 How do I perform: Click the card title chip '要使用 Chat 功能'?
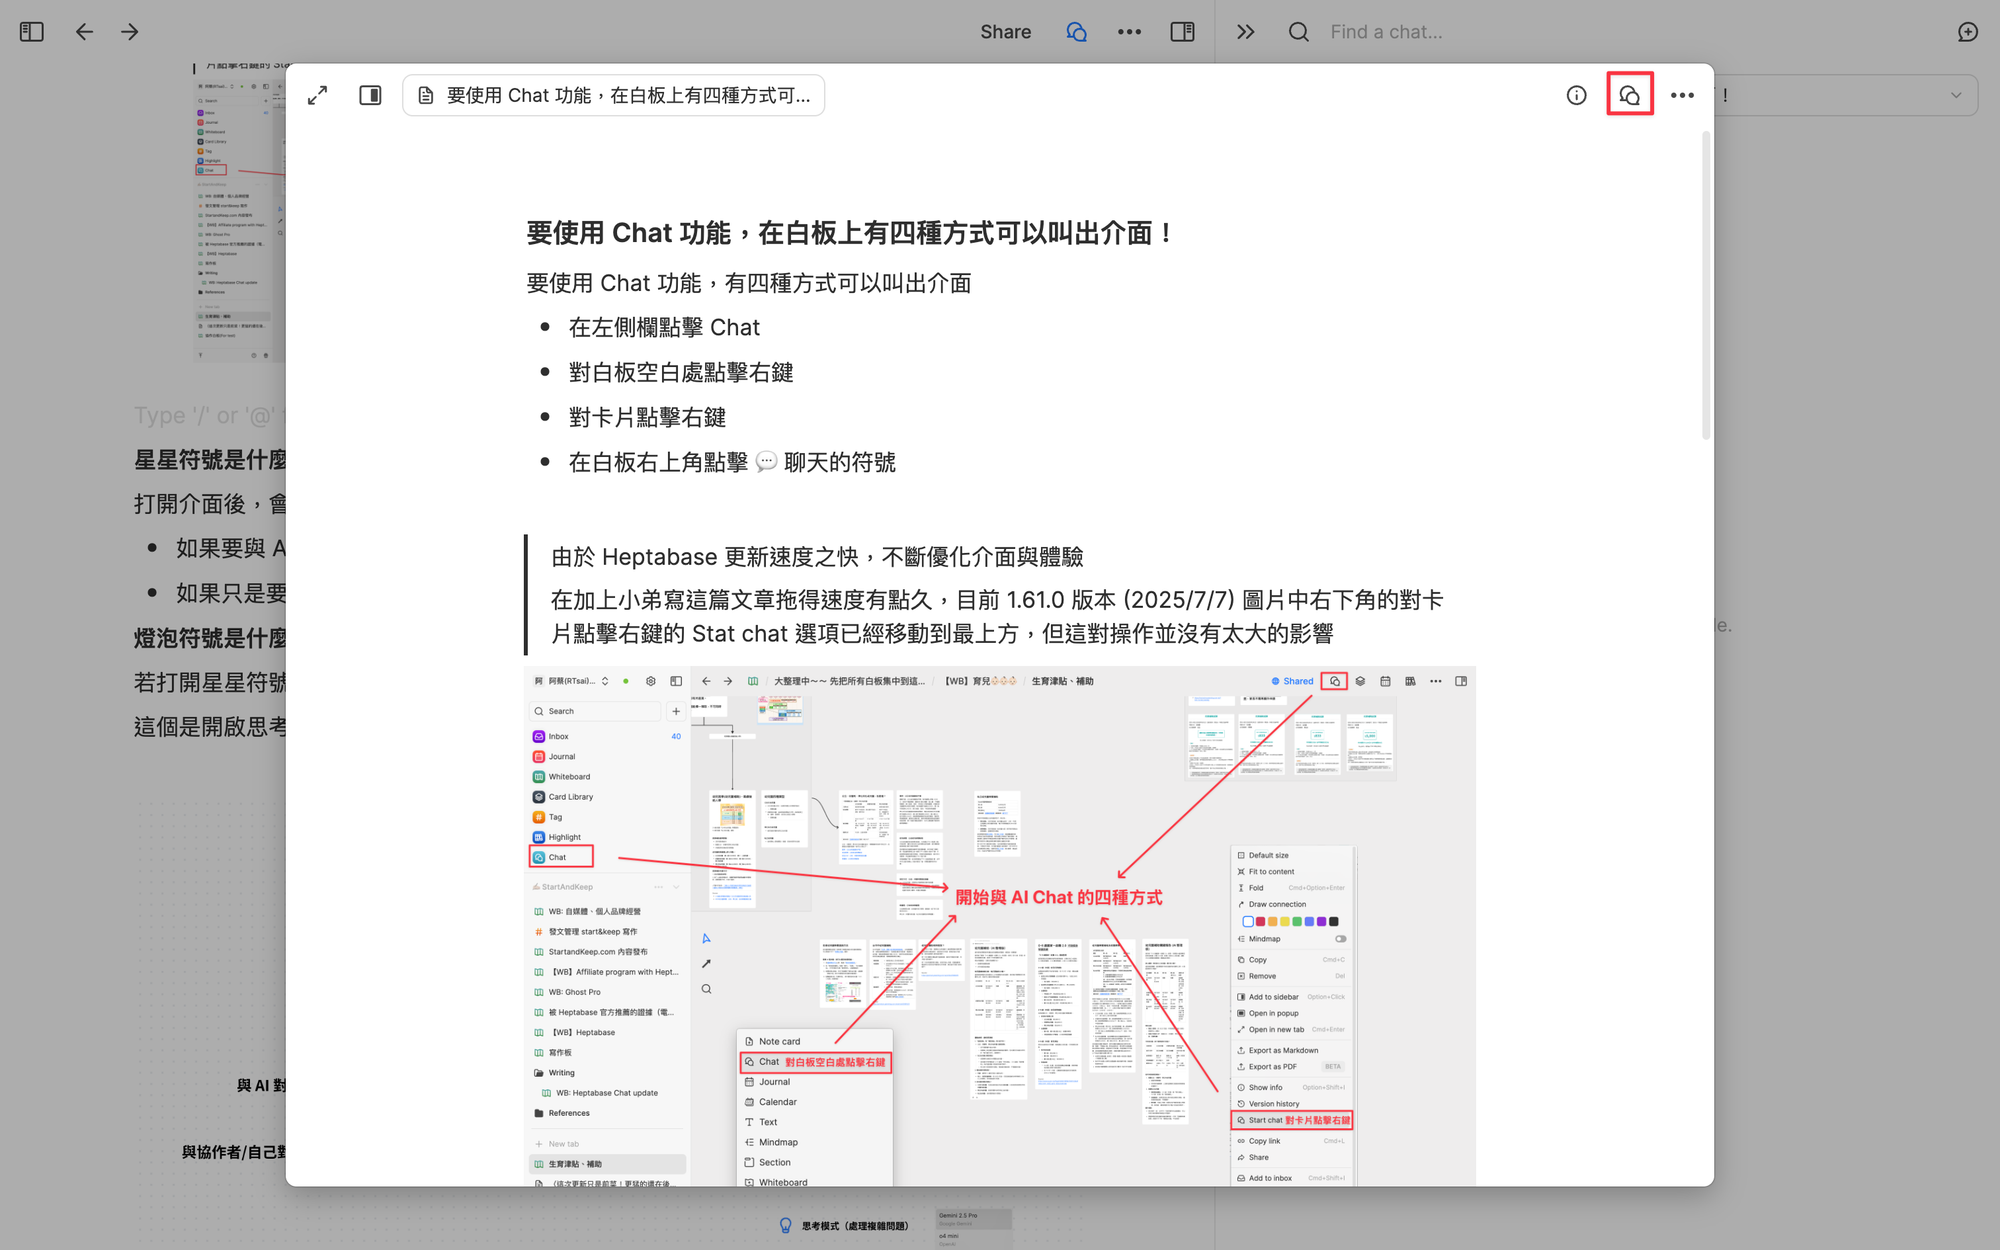pos(614,95)
